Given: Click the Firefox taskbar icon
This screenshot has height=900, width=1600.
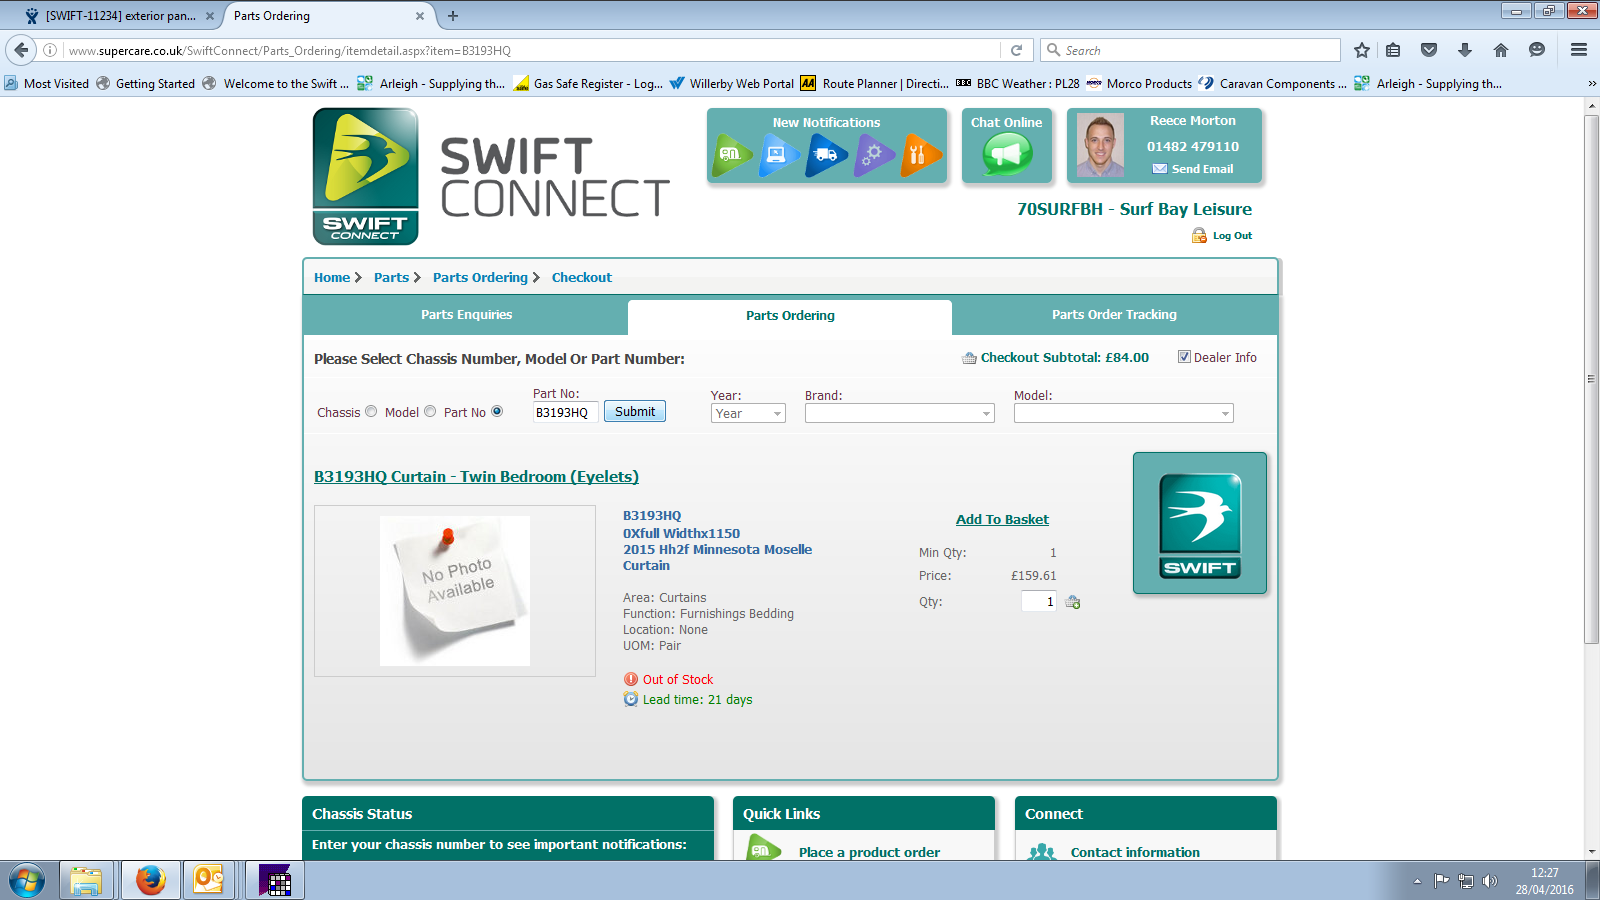Looking at the screenshot, I should click(151, 881).
